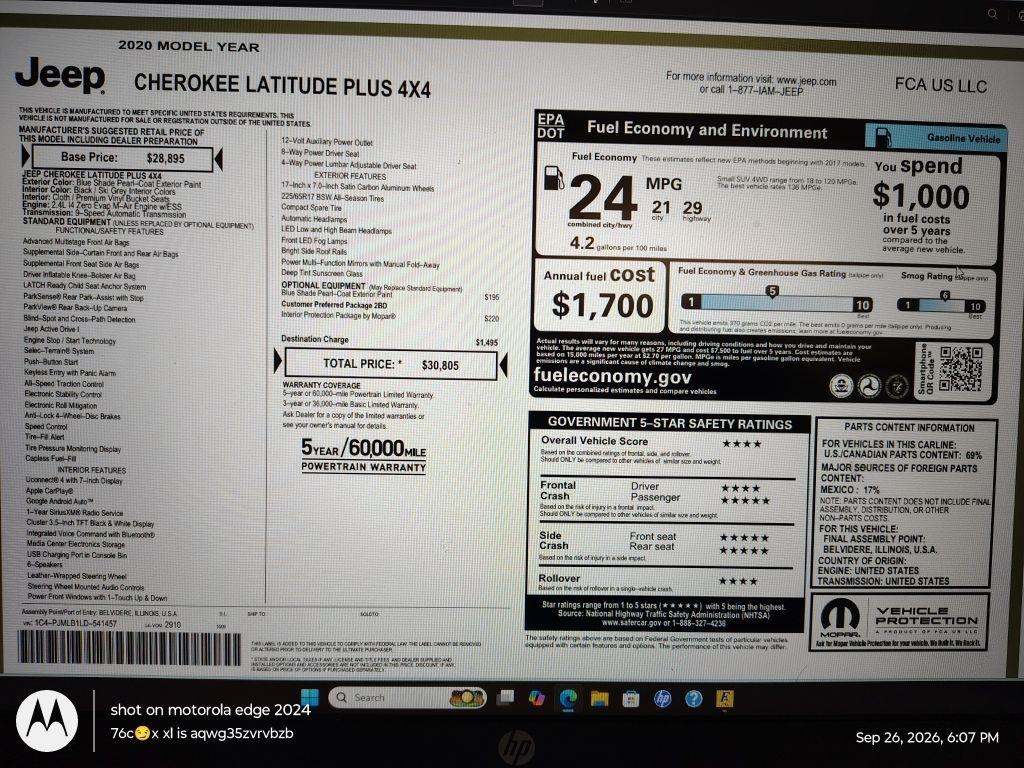Click the Keyless Entry with Panic Alarm line
The width and height of the screenshot is (1024, 768).
point(70,373)
